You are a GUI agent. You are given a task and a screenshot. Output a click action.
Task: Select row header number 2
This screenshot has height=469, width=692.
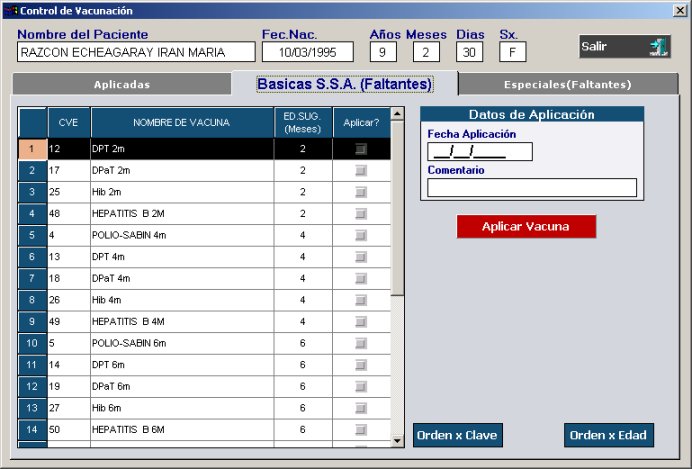point(32,170)
